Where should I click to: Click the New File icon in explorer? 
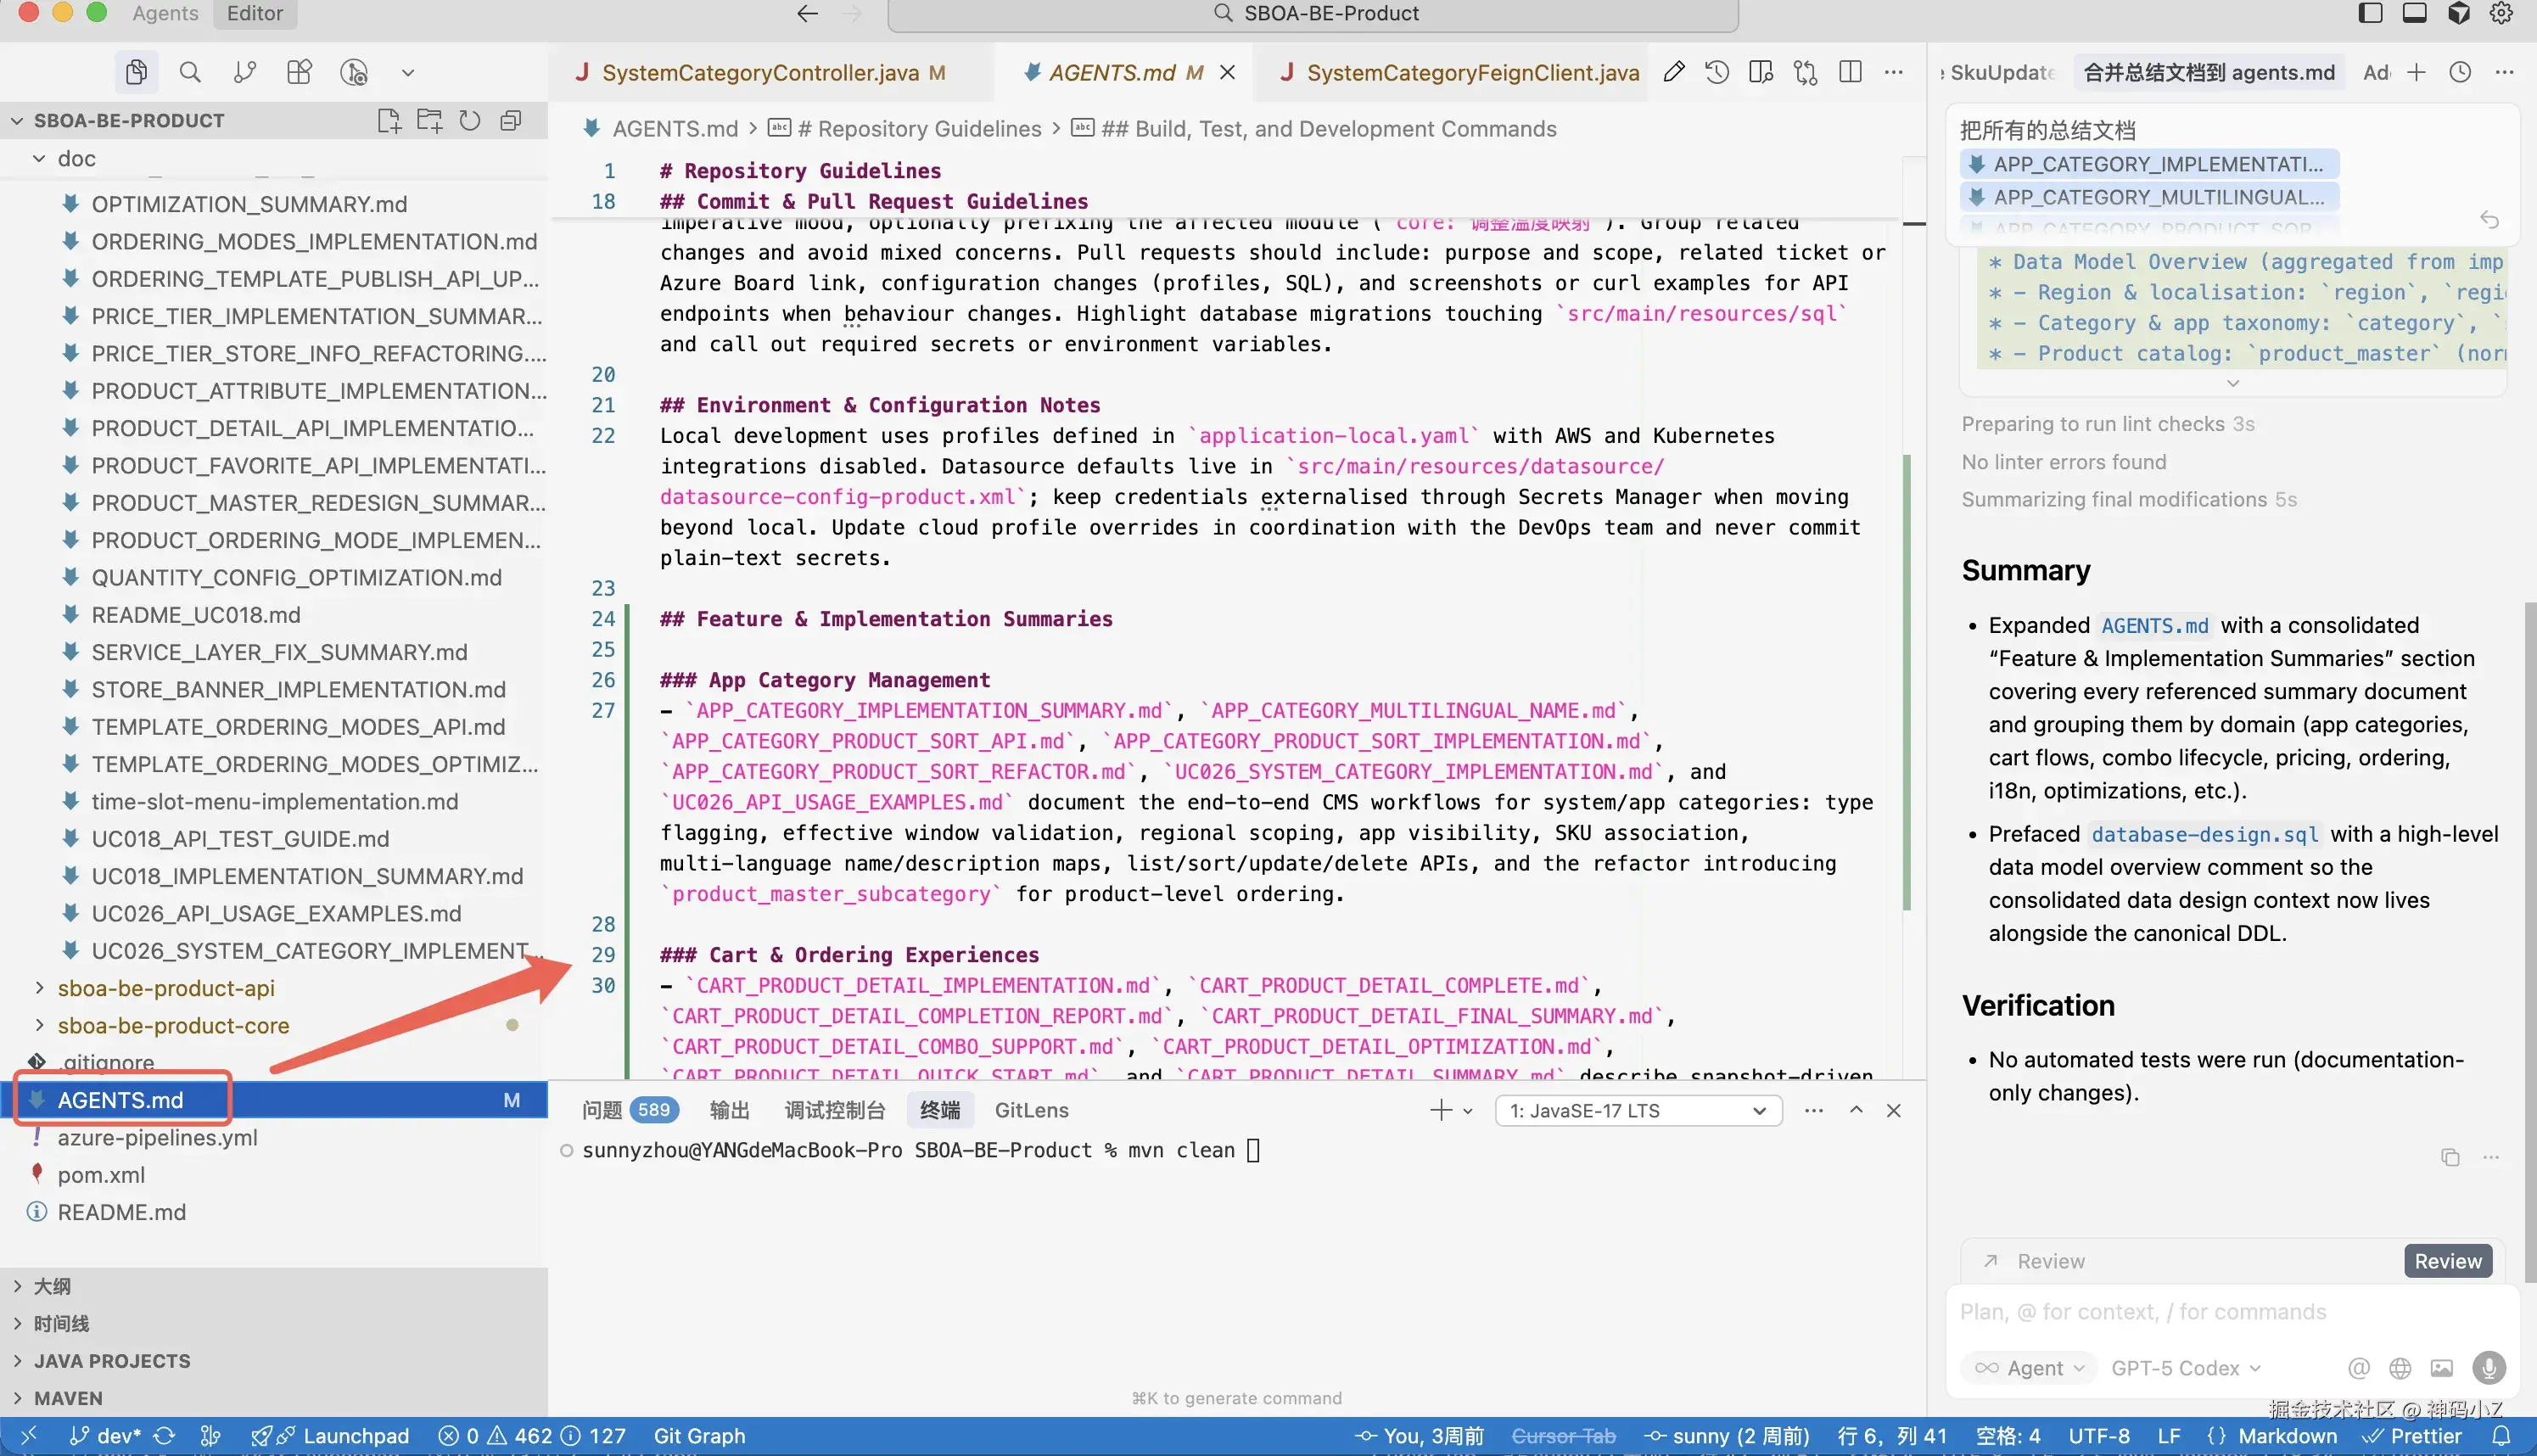click(389, 121)
